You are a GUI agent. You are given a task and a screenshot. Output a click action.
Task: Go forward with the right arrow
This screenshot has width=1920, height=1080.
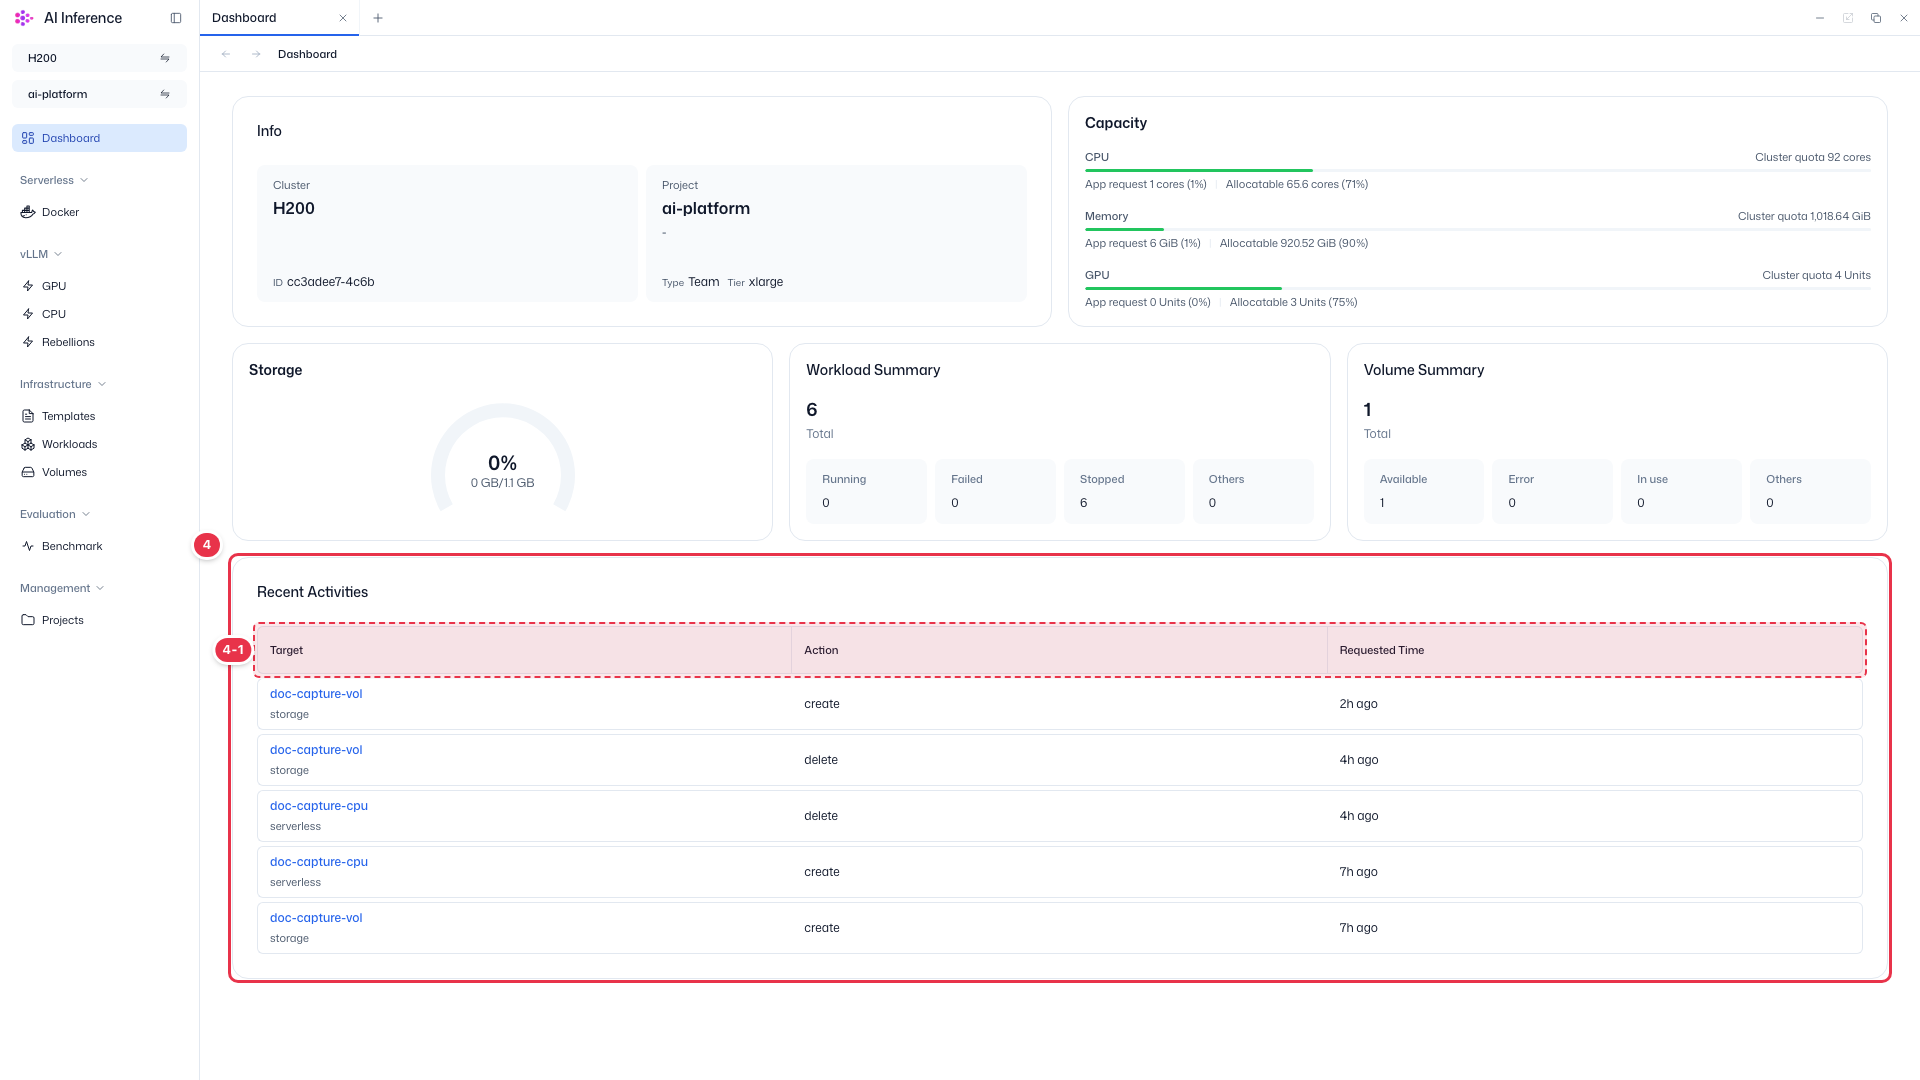click(x=256, y=54)
